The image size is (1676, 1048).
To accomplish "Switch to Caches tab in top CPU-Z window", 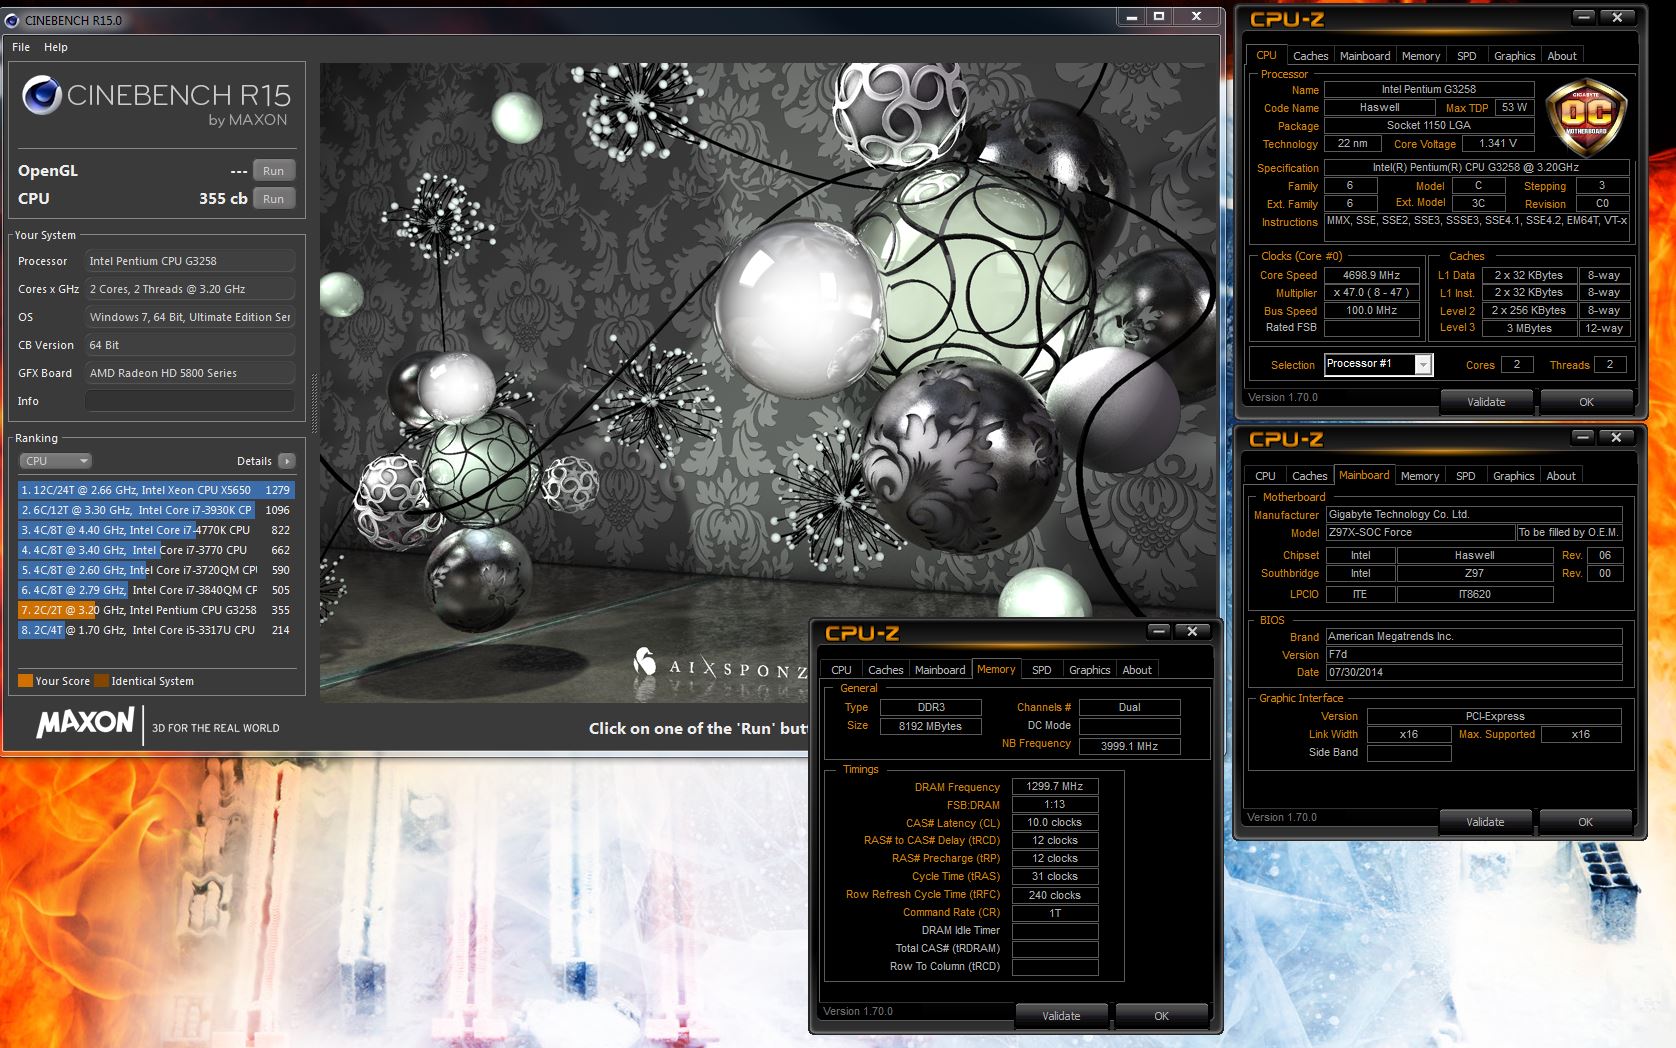I will tap(1310, 56).
